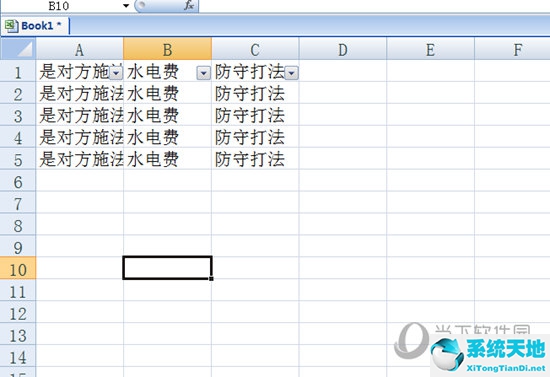Image resolution: width=550 pixels, height=377 pixels.
Task: Click cell A3 containing 是对方施法
Action: (x=80, y=115)
